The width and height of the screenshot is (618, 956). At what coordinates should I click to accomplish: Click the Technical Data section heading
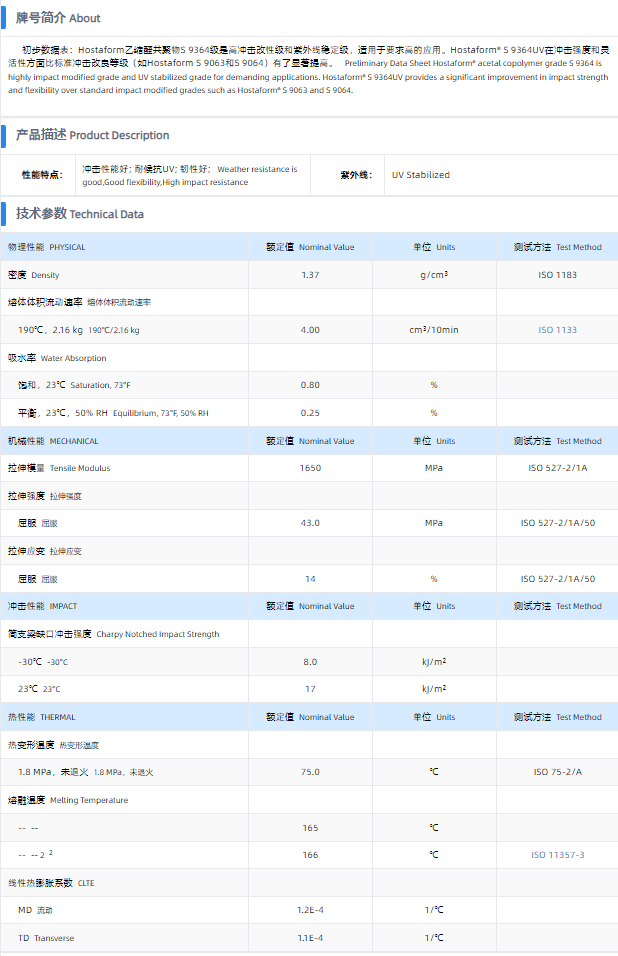tap(79, 214)
